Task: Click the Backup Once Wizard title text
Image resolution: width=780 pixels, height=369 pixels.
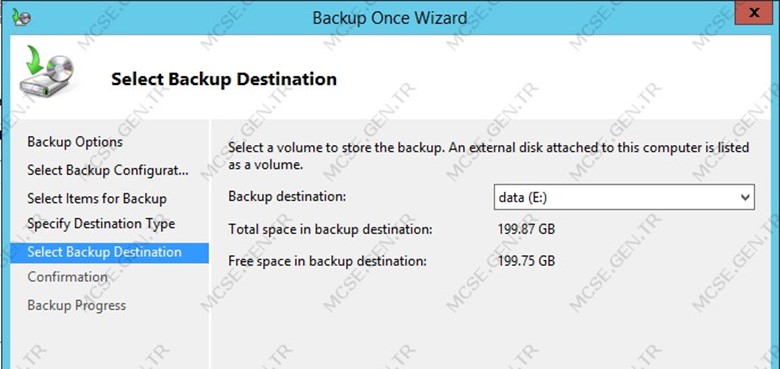Action: (x=390, y=18)
